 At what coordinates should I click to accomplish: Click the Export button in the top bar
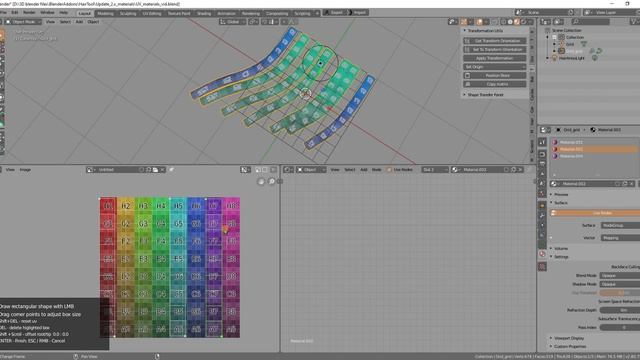[x=334, y=13]
